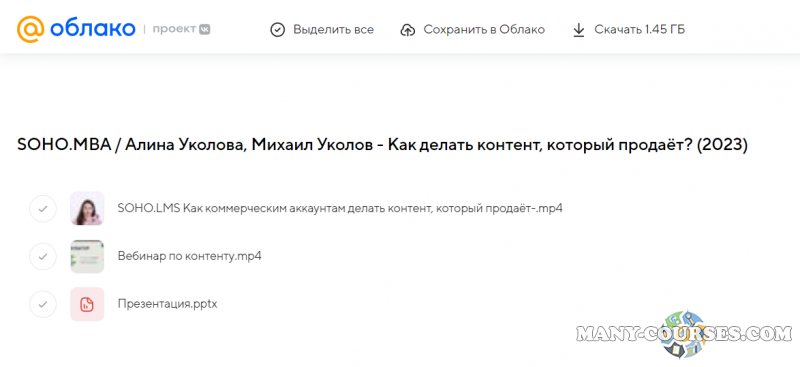This screenshot has width=800, height=367.
Task: Click the folder title SOHO.MBA / Алина Уколова
Action: click(x=382, y=145)
